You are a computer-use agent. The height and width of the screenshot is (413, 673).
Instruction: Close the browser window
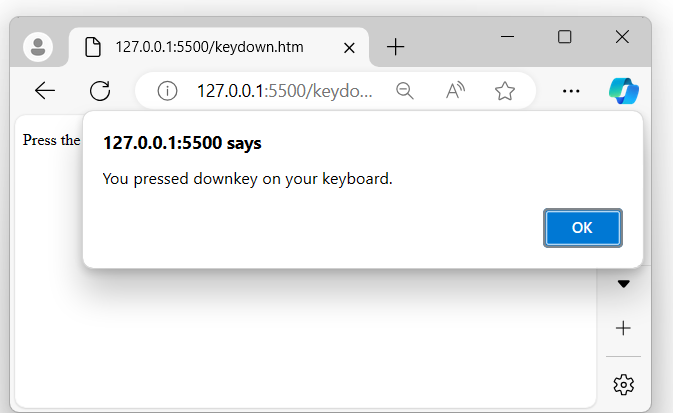(x=622, y=37)
